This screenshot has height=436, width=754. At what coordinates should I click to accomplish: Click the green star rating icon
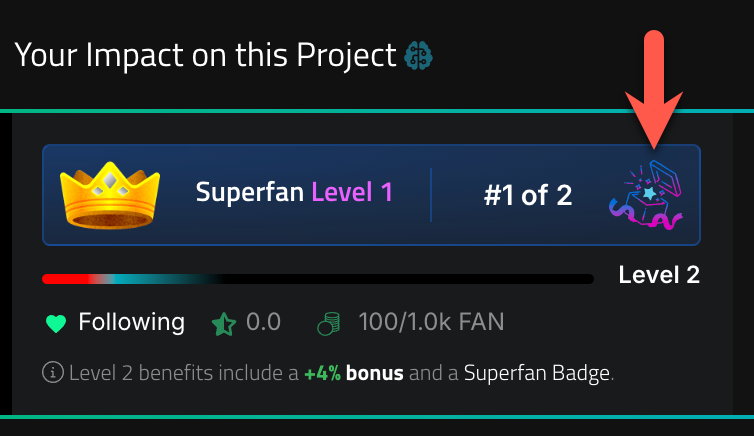[x=224, y=324]
